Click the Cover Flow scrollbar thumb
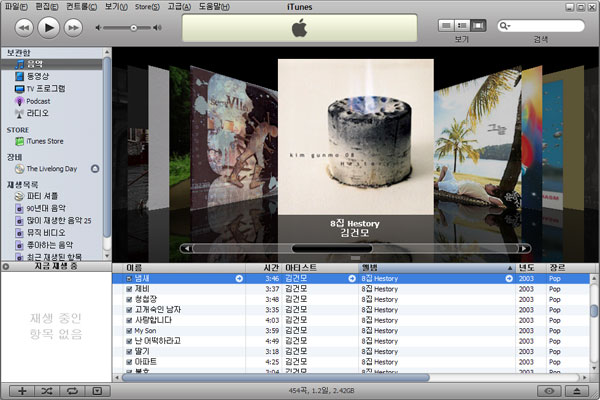Viewport: 600px width, 400px height. click(332, 248)
